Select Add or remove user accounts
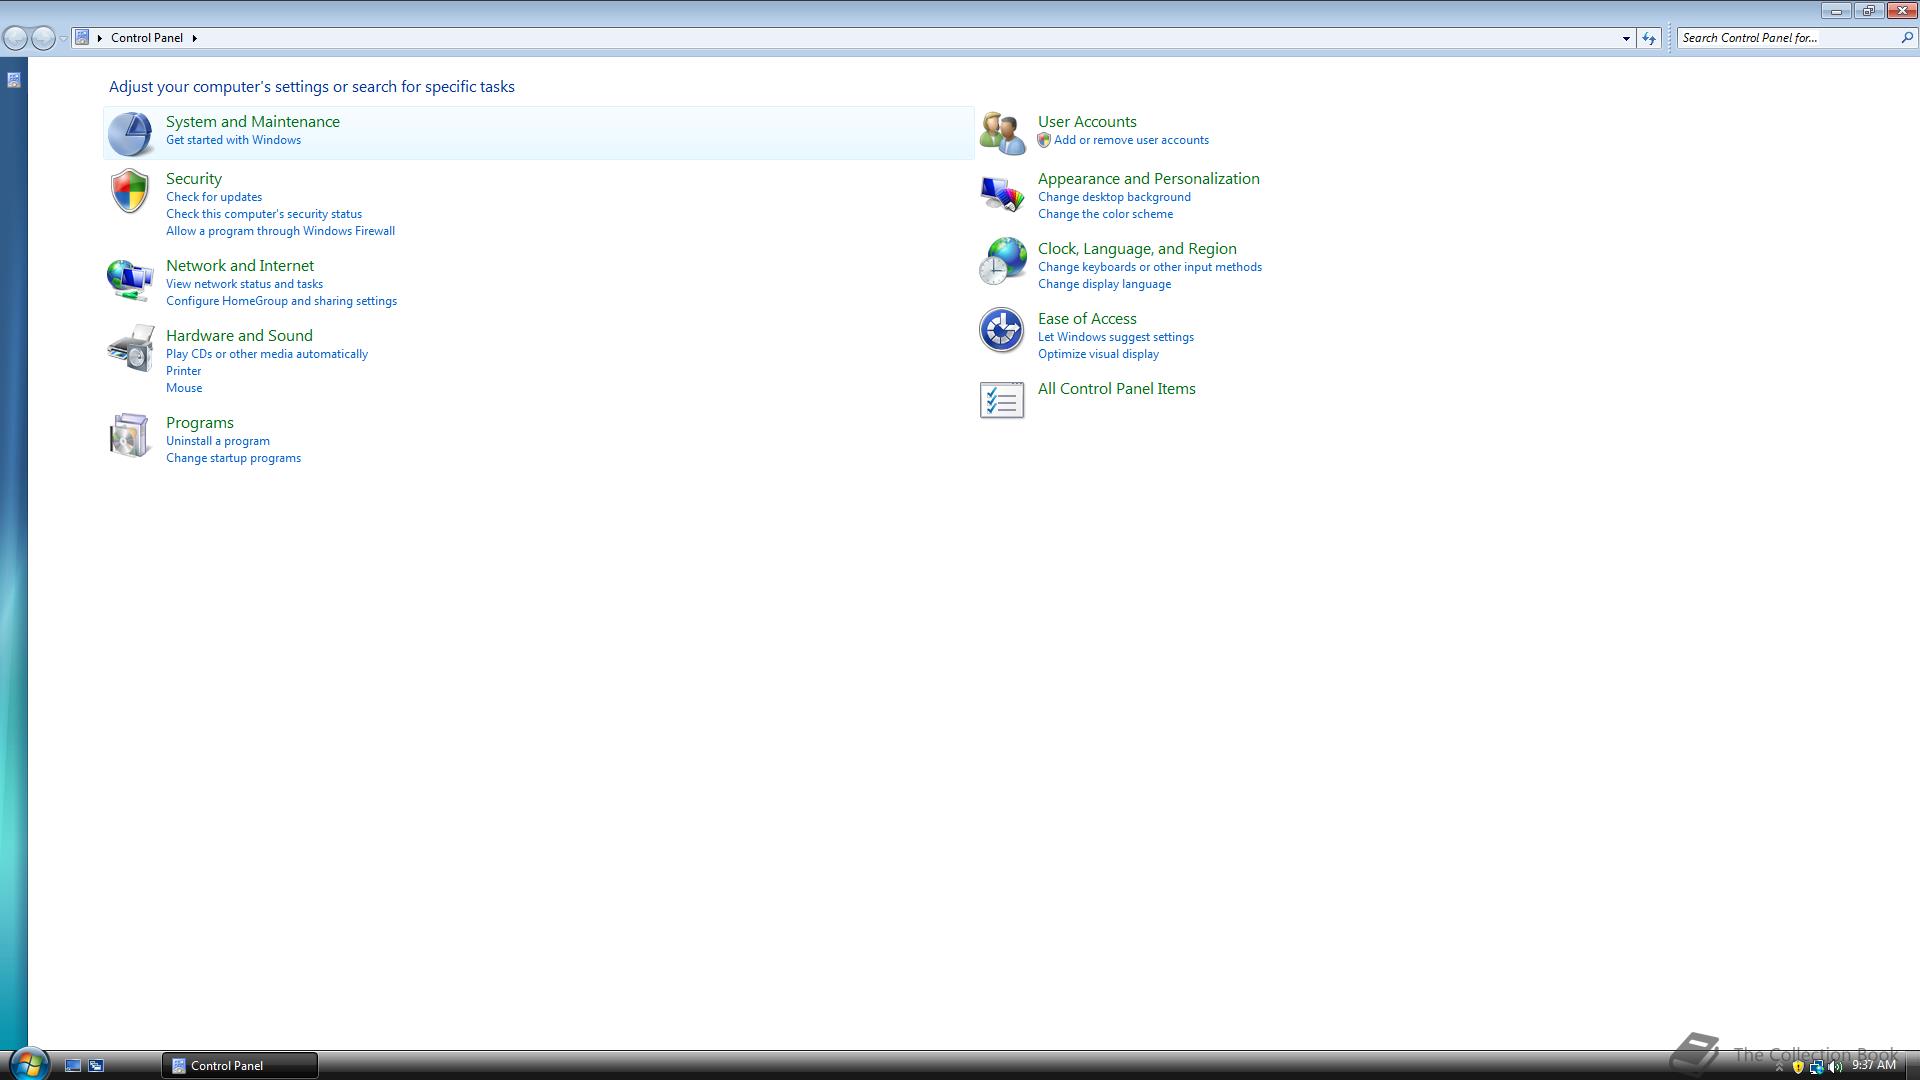 click(1131, 140)
